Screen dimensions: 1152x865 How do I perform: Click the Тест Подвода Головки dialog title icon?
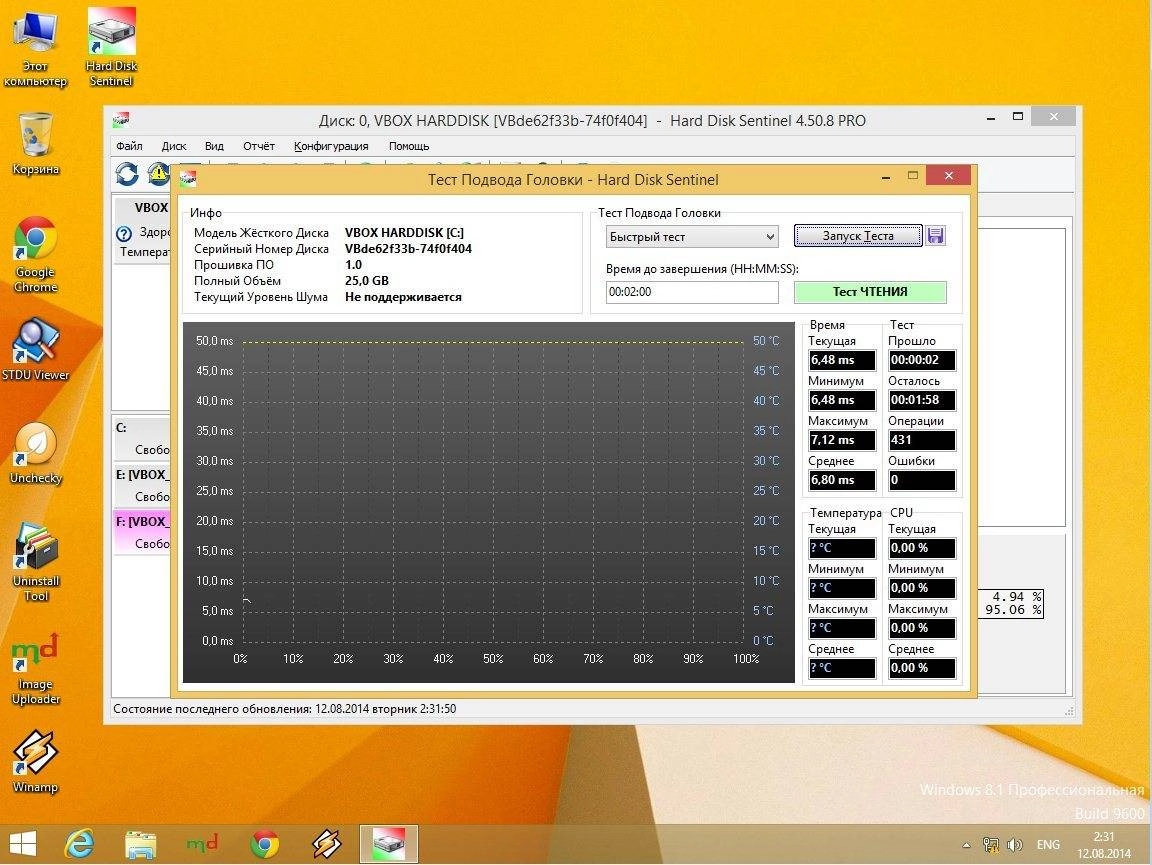188,179
